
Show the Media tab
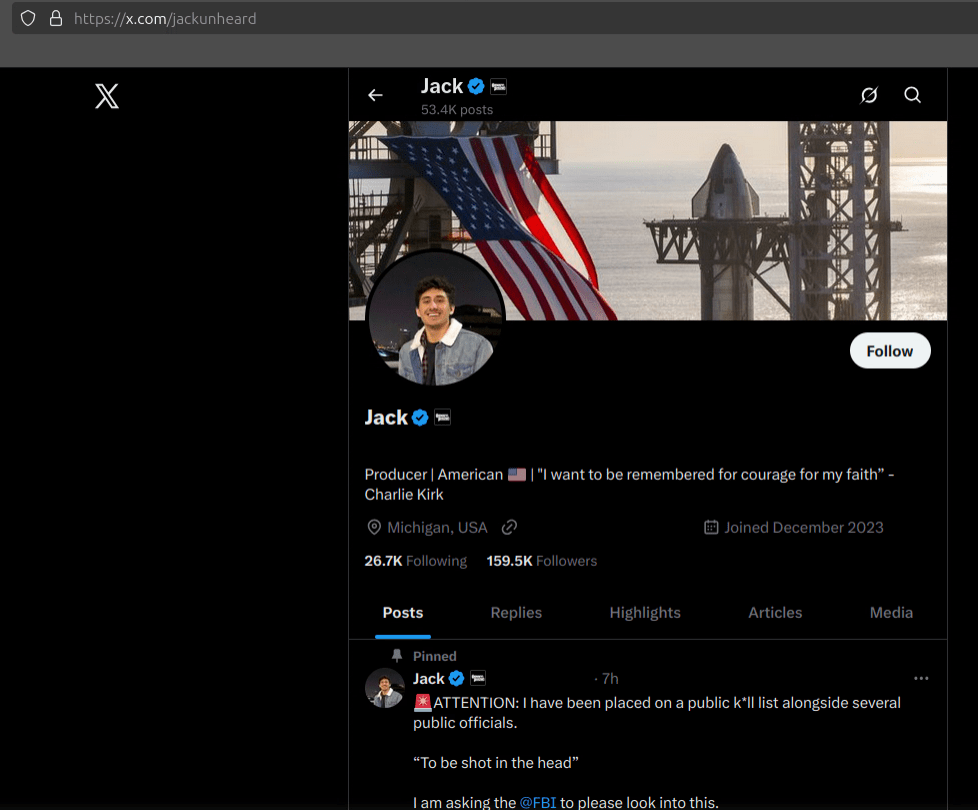click(891, 613)
